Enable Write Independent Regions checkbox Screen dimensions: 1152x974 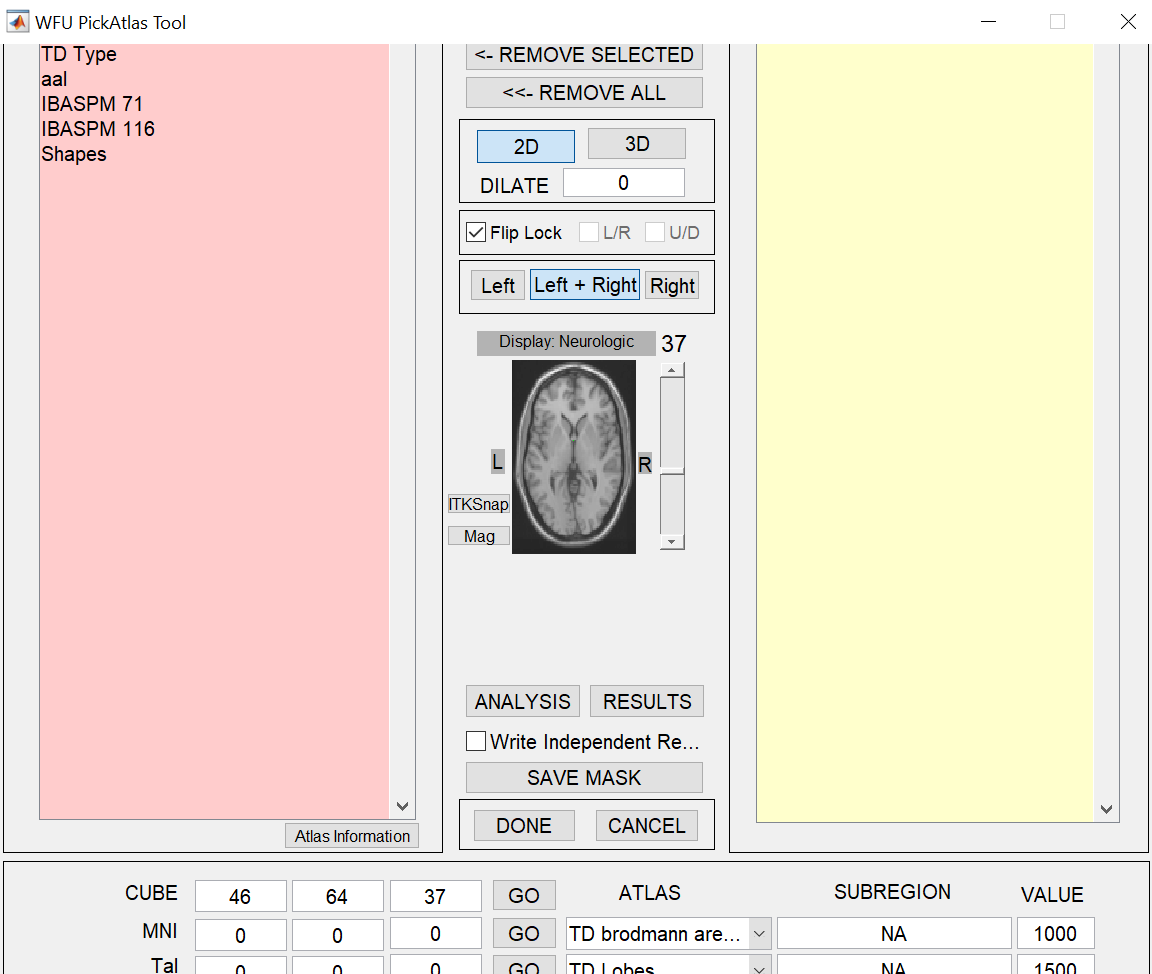(x=477, y=742)
